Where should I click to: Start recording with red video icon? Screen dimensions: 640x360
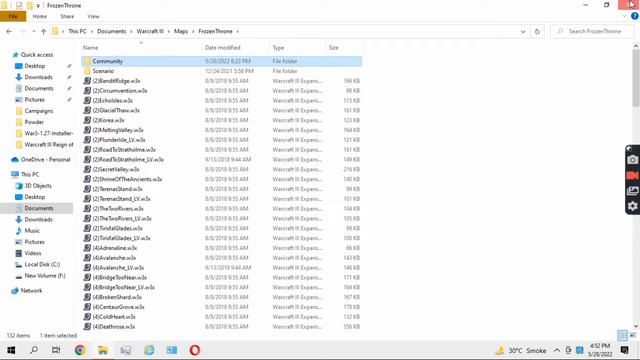click(x=632, y=176)
